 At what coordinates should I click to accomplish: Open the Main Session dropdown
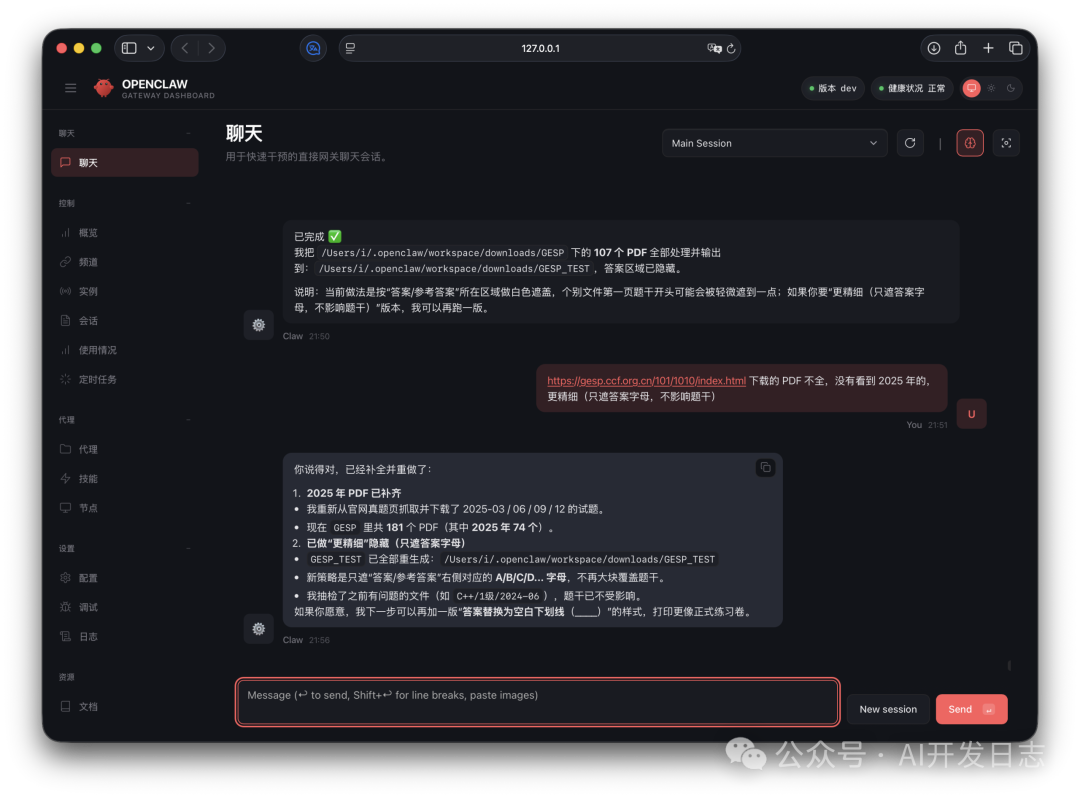coord(773,143)
